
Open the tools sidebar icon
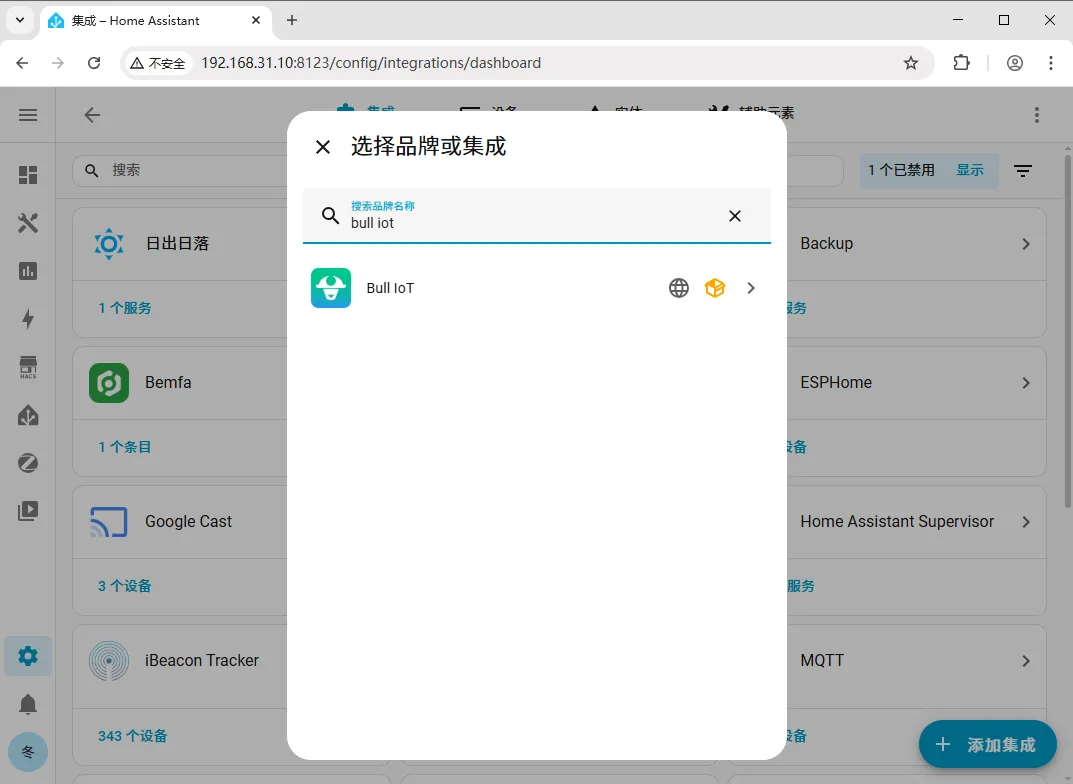(28, 223)
